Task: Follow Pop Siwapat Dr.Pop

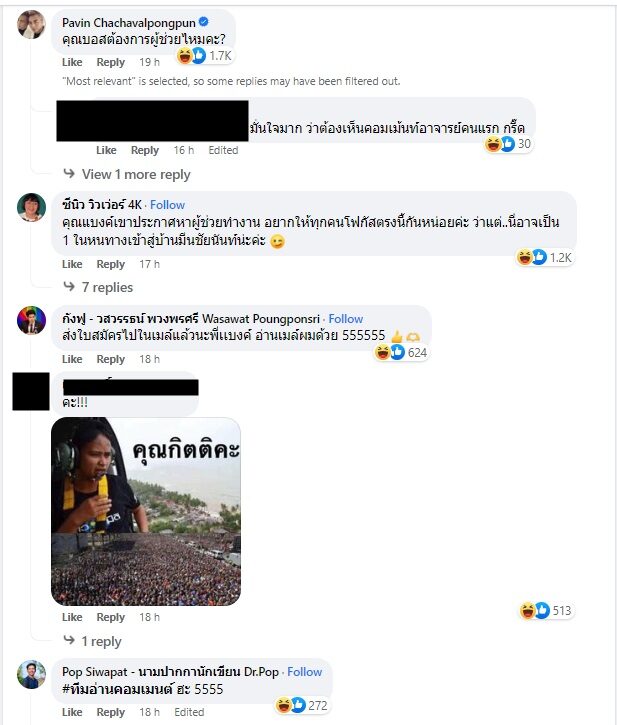Action: pos(304,672)
